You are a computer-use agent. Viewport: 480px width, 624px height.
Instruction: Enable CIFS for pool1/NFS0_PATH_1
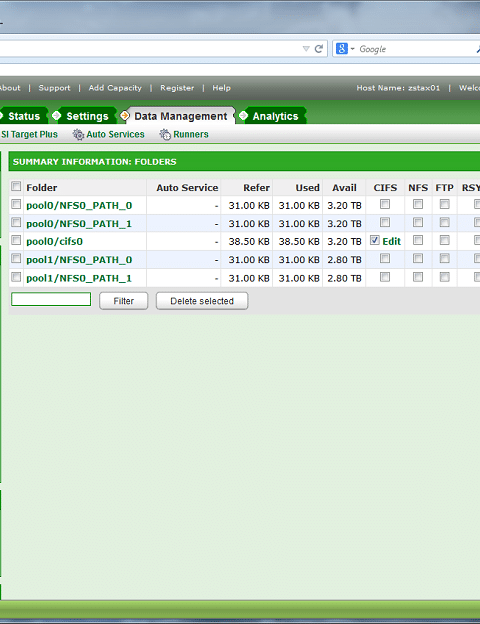(385, 277)
